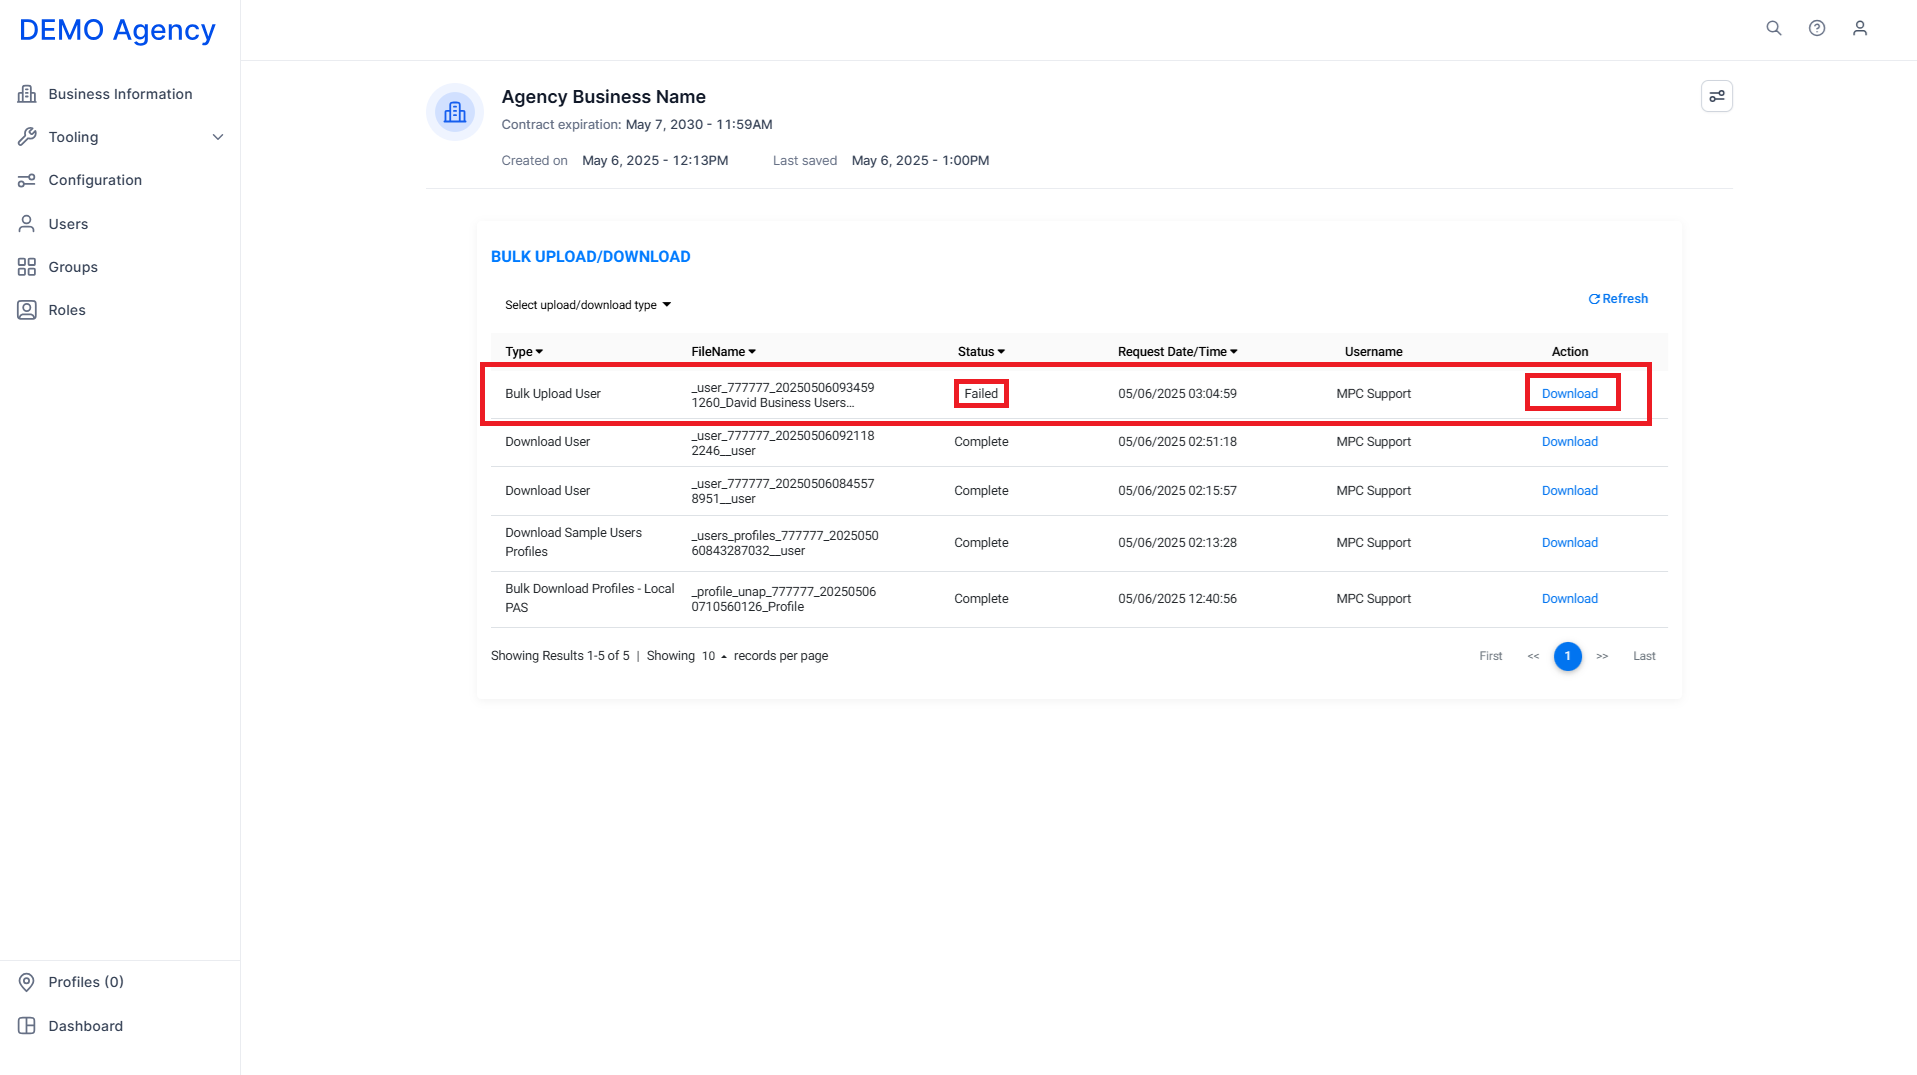Screen dimensions: 1917x1075
Task: Click the Dashboard layout icon
Action: 27,1026
